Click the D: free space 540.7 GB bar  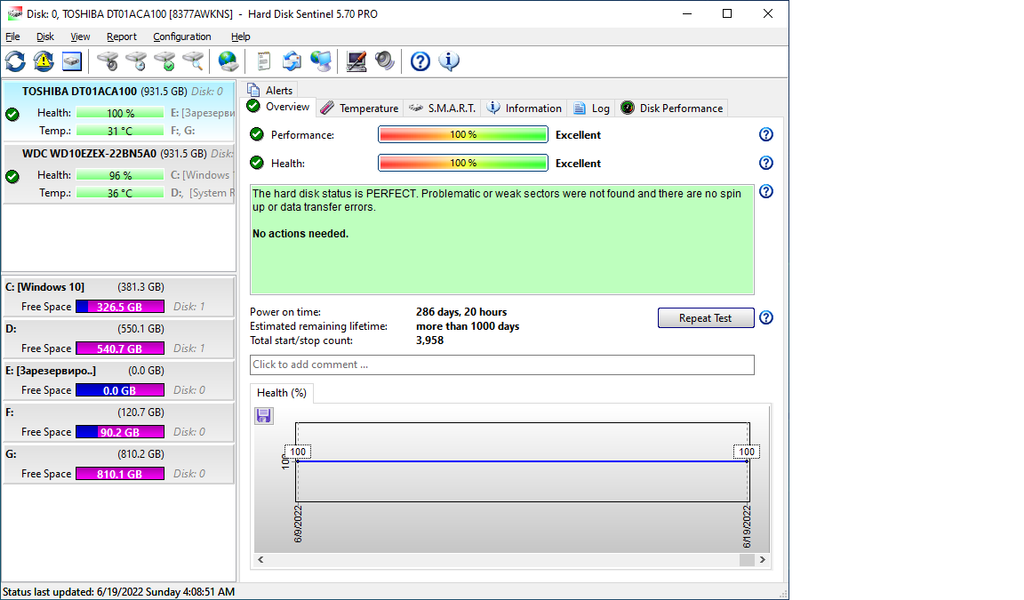point(120,349)
